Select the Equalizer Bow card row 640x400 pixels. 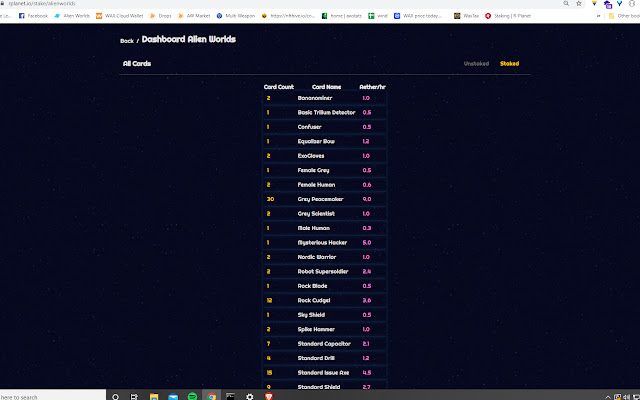pyautogui.click(x=324, y=141)
